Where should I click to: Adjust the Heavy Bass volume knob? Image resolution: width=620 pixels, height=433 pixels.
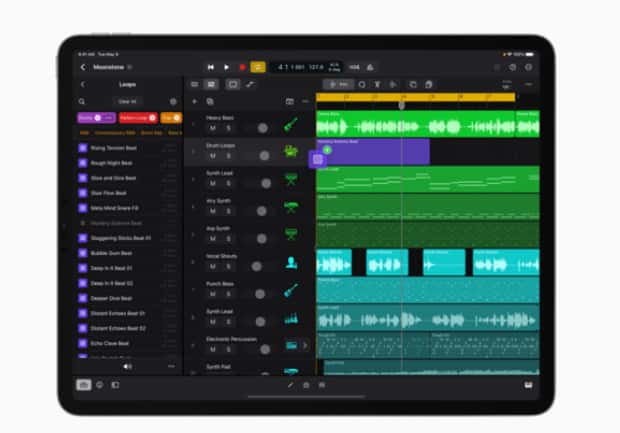tap(262, 128)
